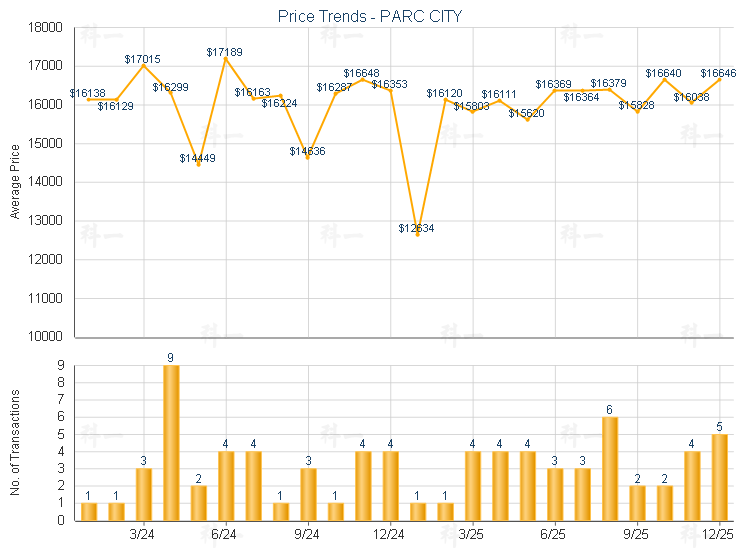Viewport: 740px width, 550px height.
Task: Select the $14636 data point
Action: [308, 157]
